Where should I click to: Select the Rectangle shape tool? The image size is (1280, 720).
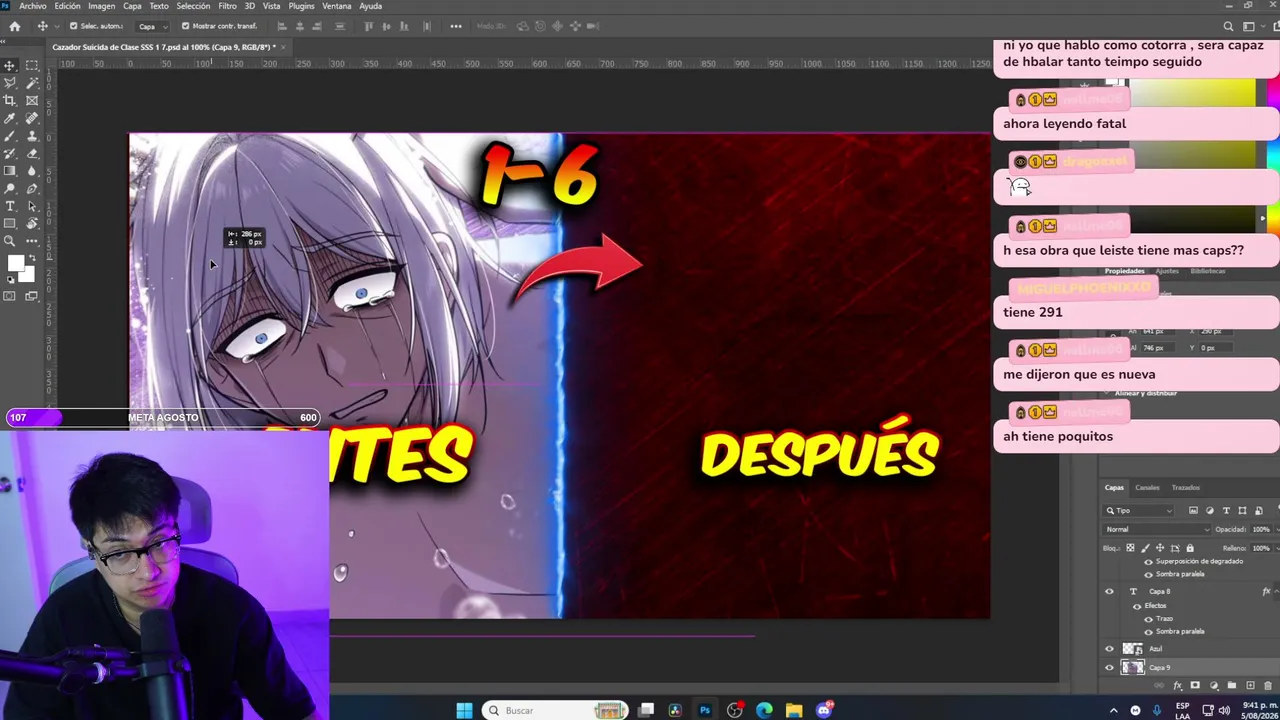click(10, 224)
